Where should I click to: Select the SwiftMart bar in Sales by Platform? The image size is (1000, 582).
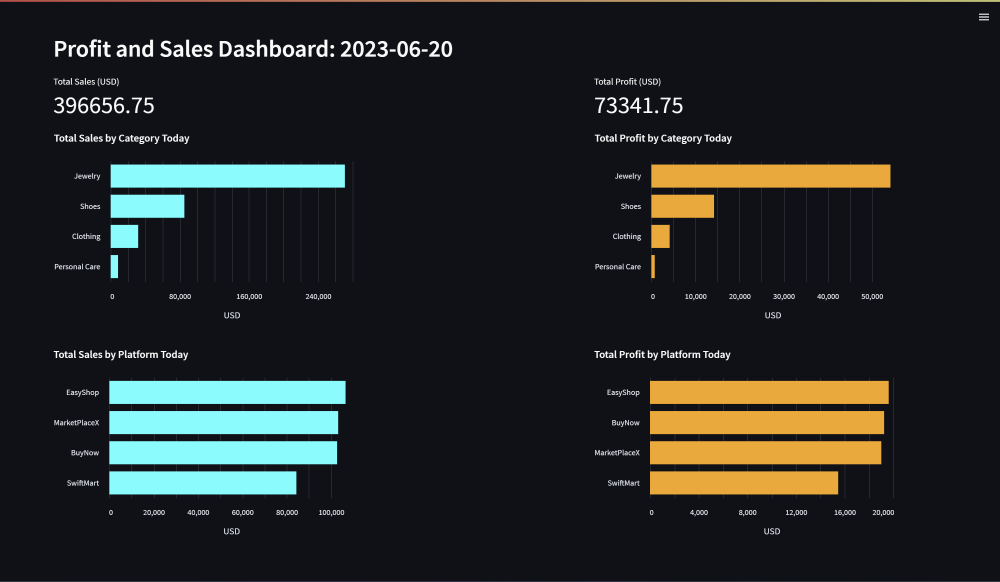pos(203,483)
